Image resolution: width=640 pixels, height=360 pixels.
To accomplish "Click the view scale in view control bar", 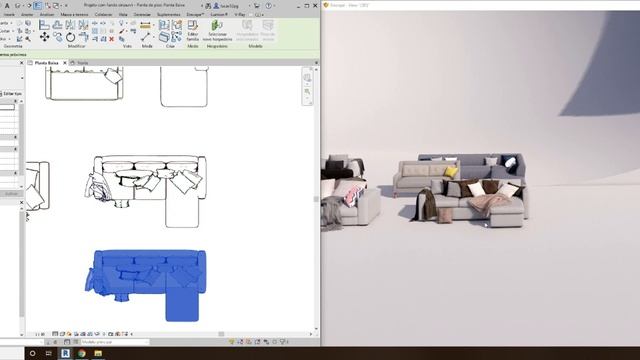I will (x=40, y=334).
